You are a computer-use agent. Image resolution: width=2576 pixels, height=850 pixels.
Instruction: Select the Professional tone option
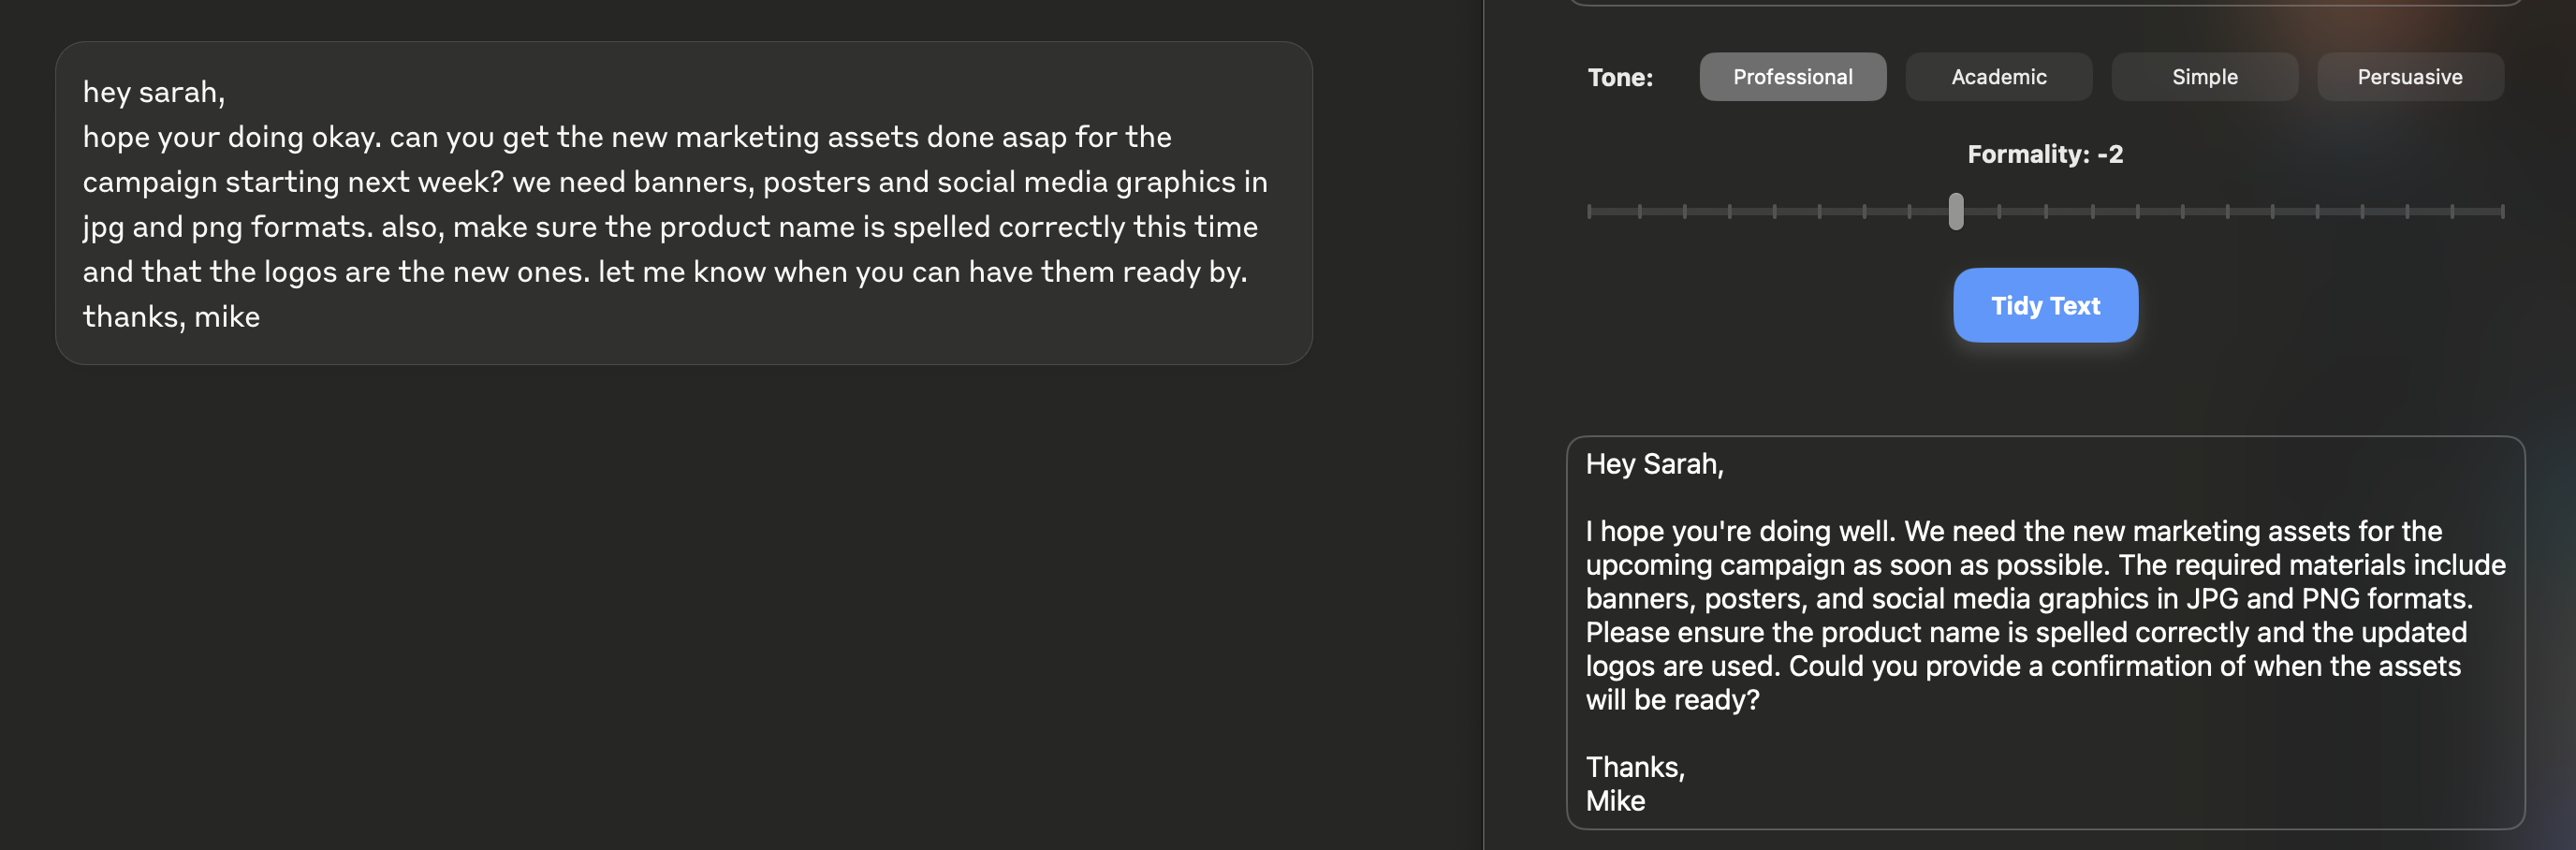click(x=1792, y=77)
